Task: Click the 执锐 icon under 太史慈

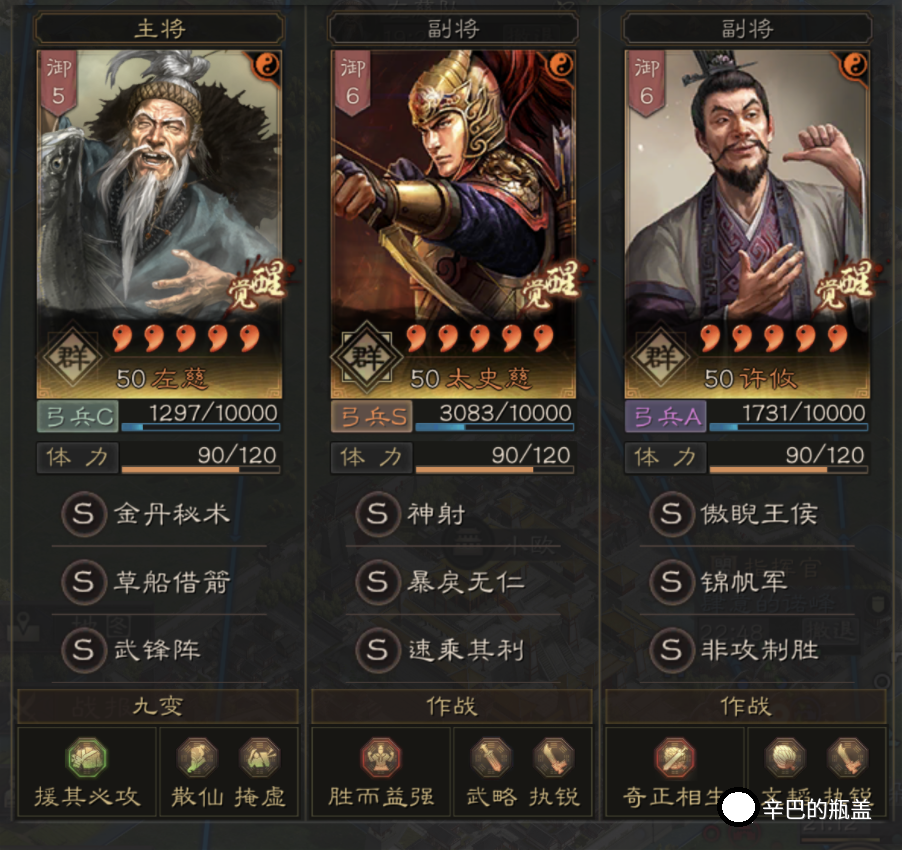Action: pos(553,757)
